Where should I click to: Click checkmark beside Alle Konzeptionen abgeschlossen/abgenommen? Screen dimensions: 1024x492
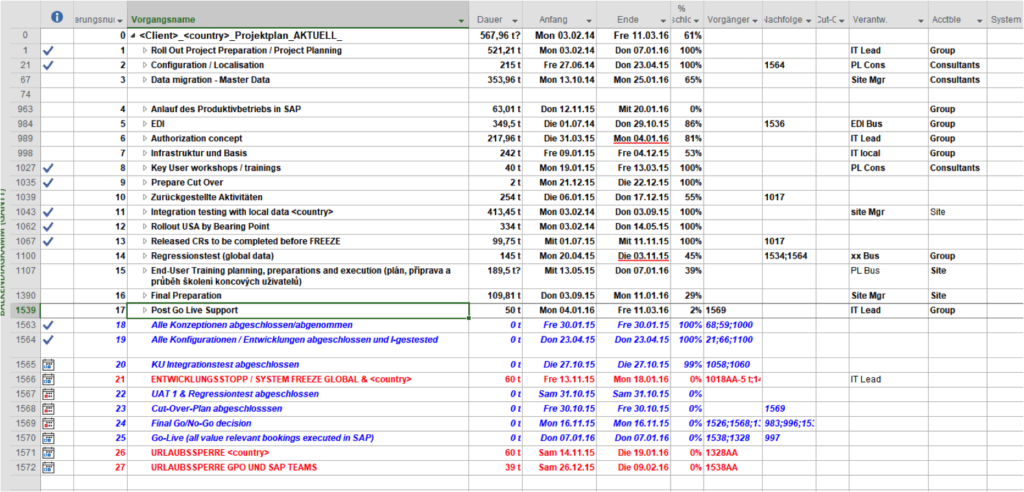coord(47,325)
